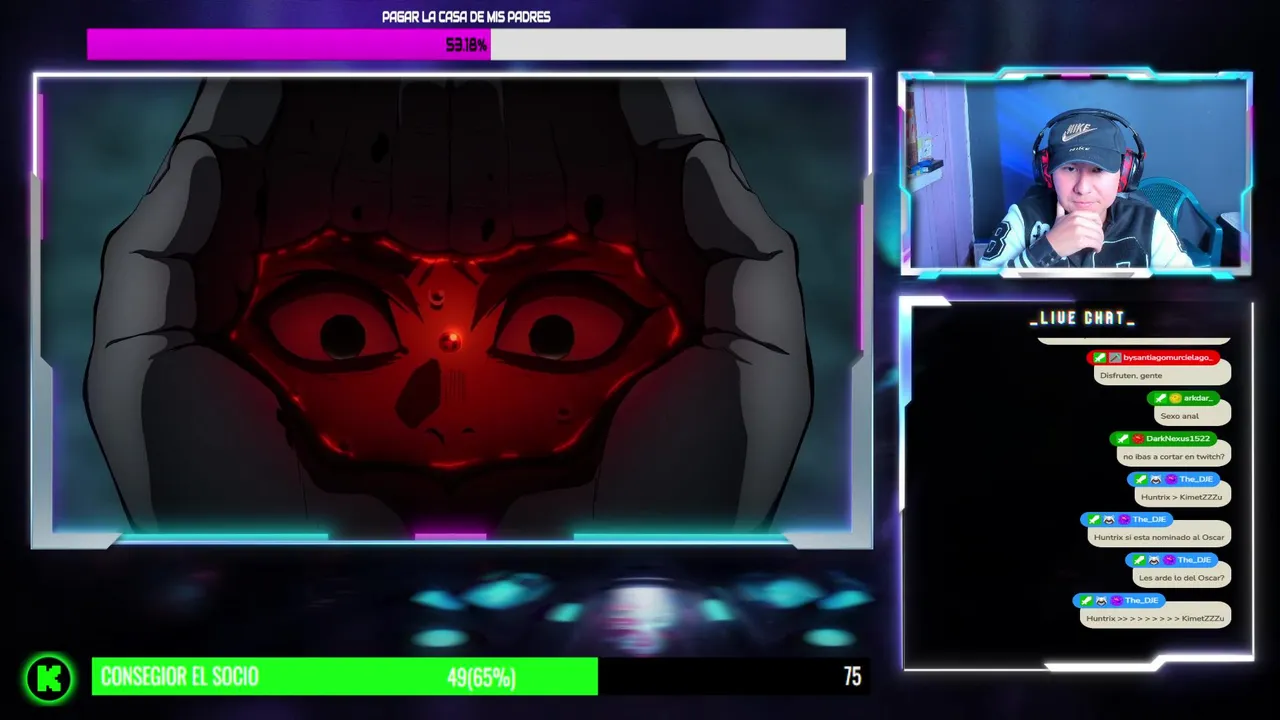Click the sword badge beside DarkNexus1522

1122,439
